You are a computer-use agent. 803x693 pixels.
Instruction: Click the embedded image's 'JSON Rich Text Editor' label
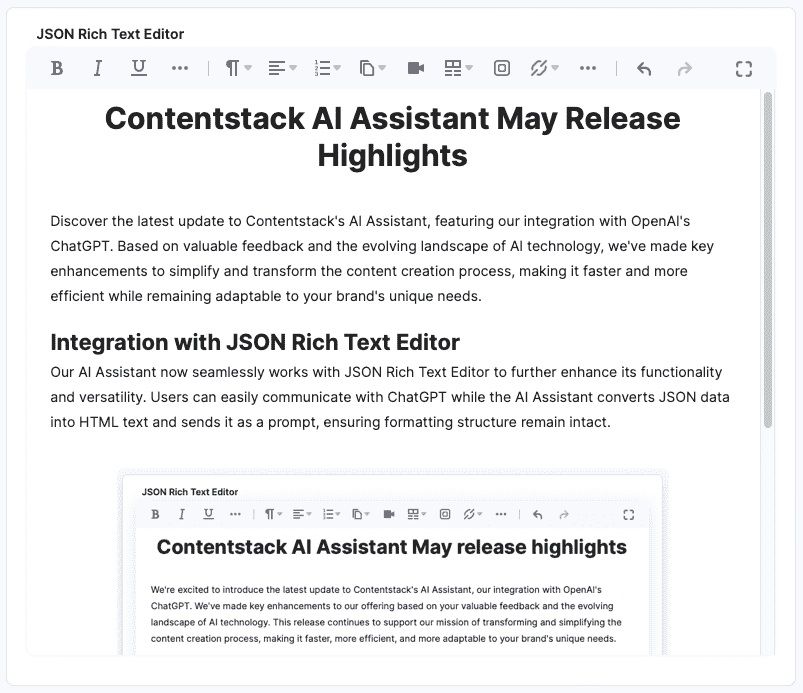(190, 492)
